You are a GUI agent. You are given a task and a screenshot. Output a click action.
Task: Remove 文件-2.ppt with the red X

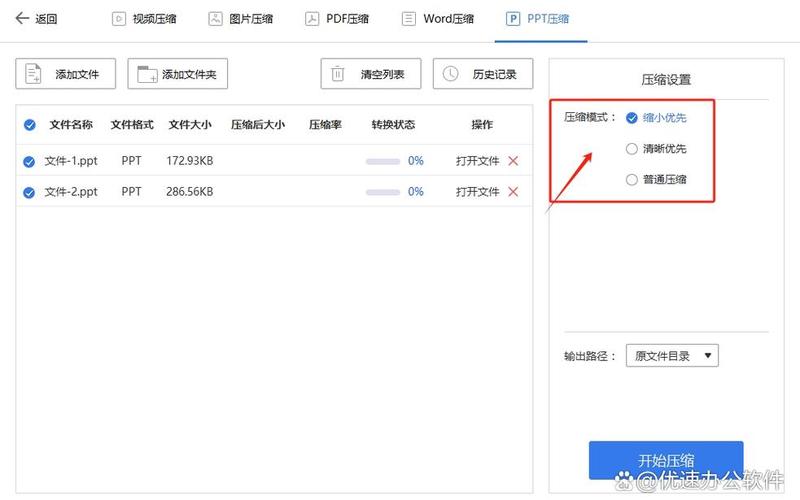513,192
